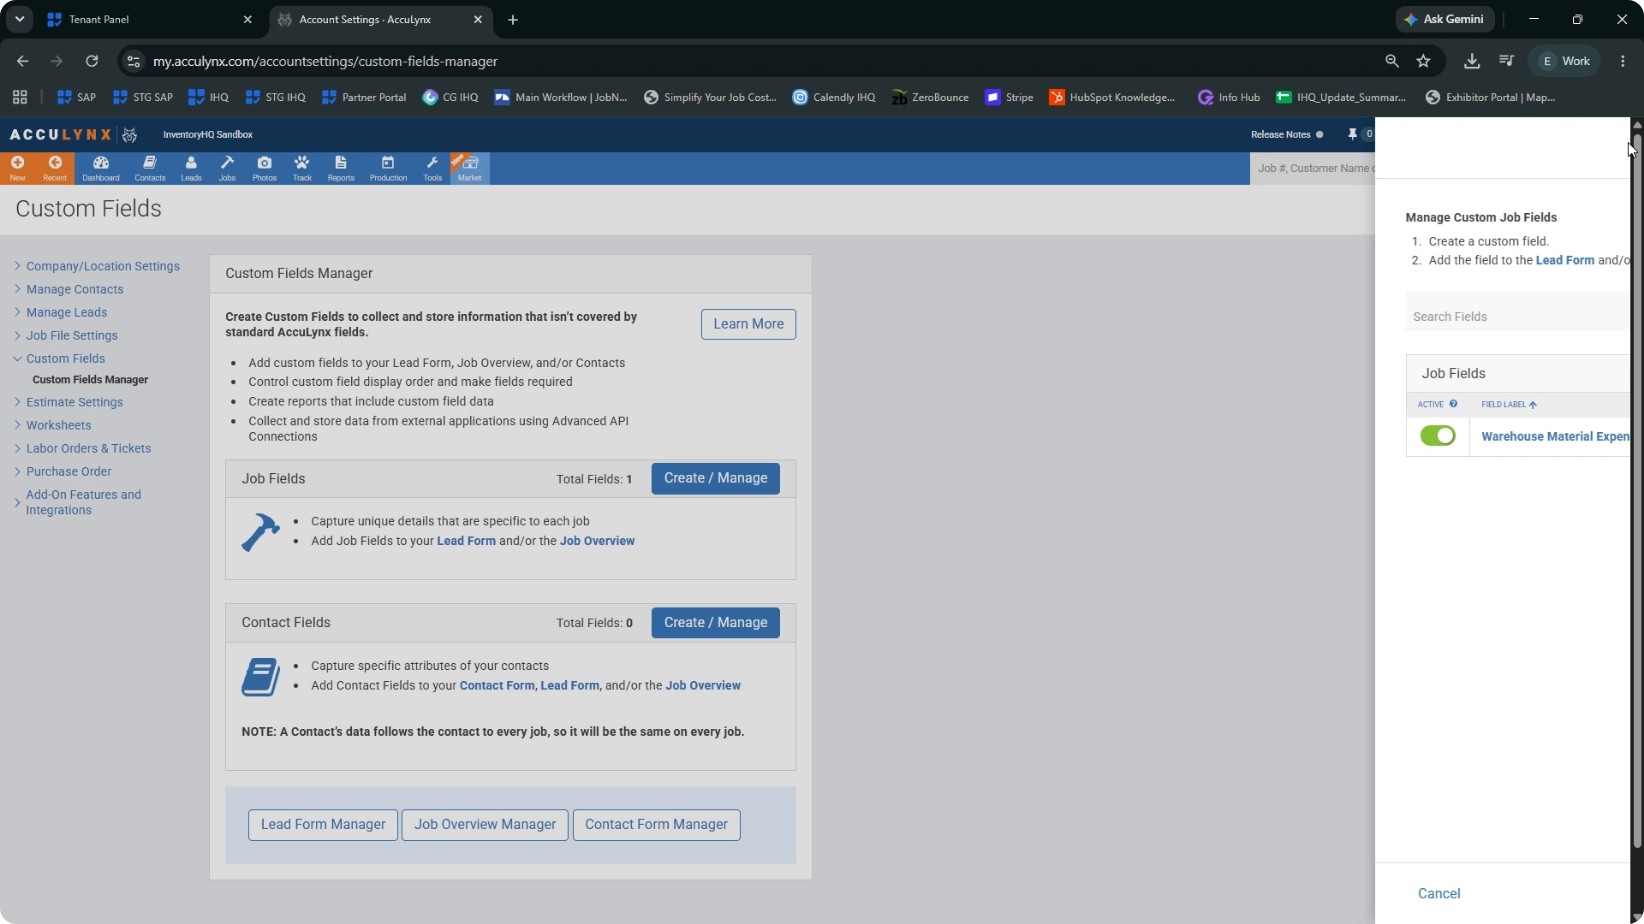Open Chrome three-dot menu
This screenshot has width=1644, height=924.
click(x=1622, y=61)
